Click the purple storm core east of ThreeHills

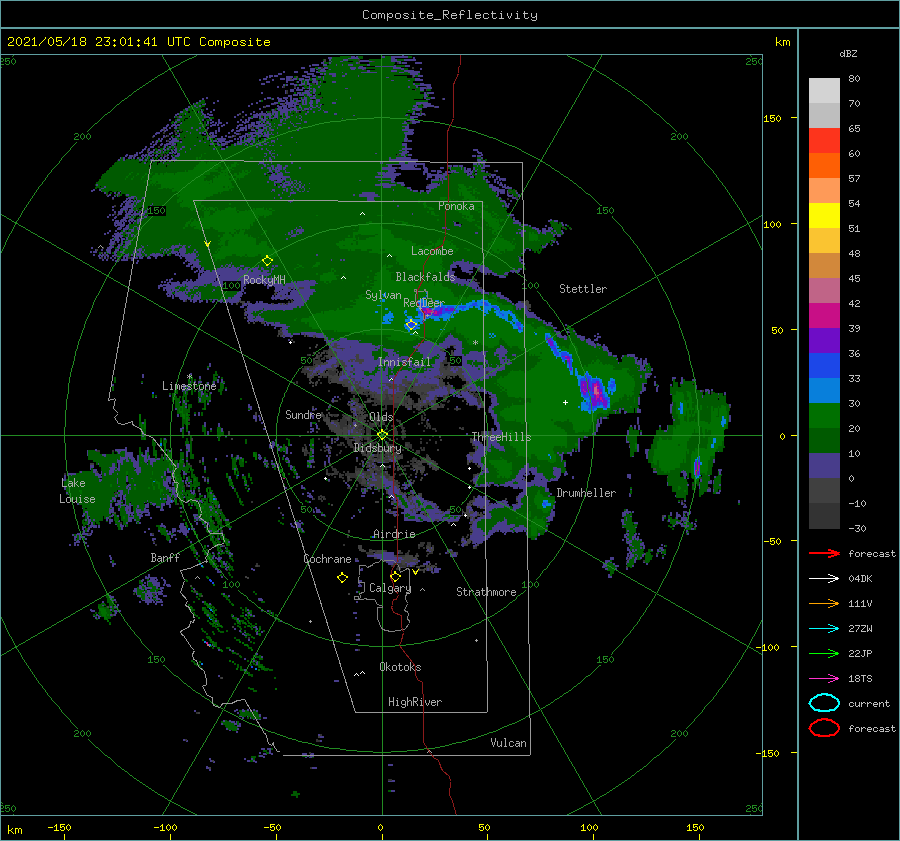595,391
